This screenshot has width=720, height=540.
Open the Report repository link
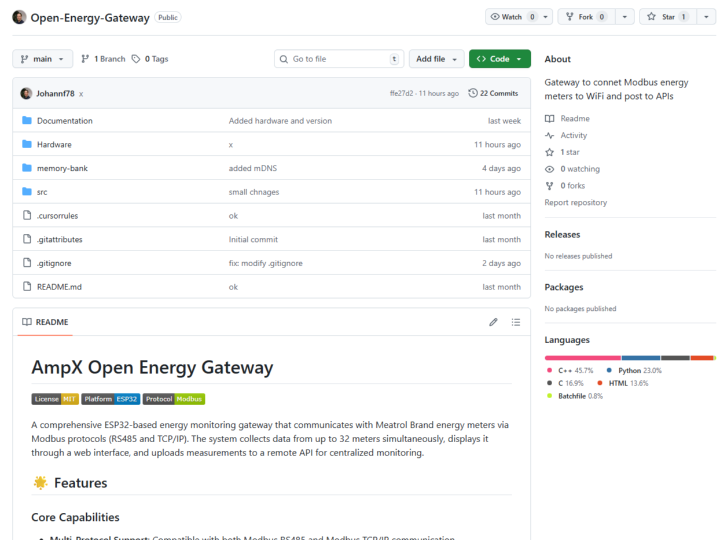click(x=575, y=202)
